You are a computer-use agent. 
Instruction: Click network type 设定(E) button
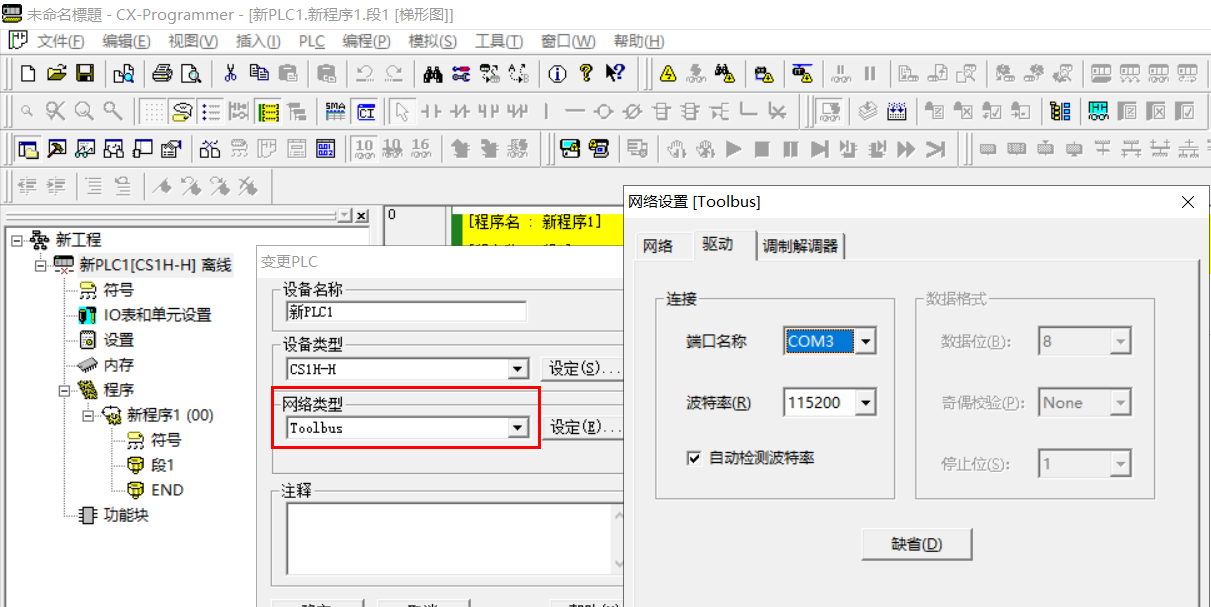582,428
